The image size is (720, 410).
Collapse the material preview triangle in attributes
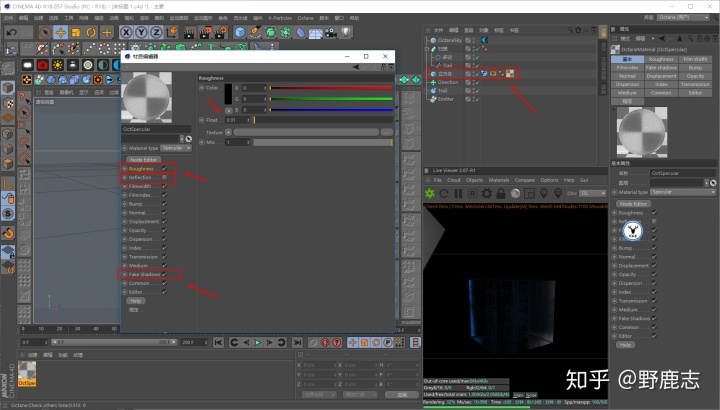pyautogui.click(x=614, y=110)
